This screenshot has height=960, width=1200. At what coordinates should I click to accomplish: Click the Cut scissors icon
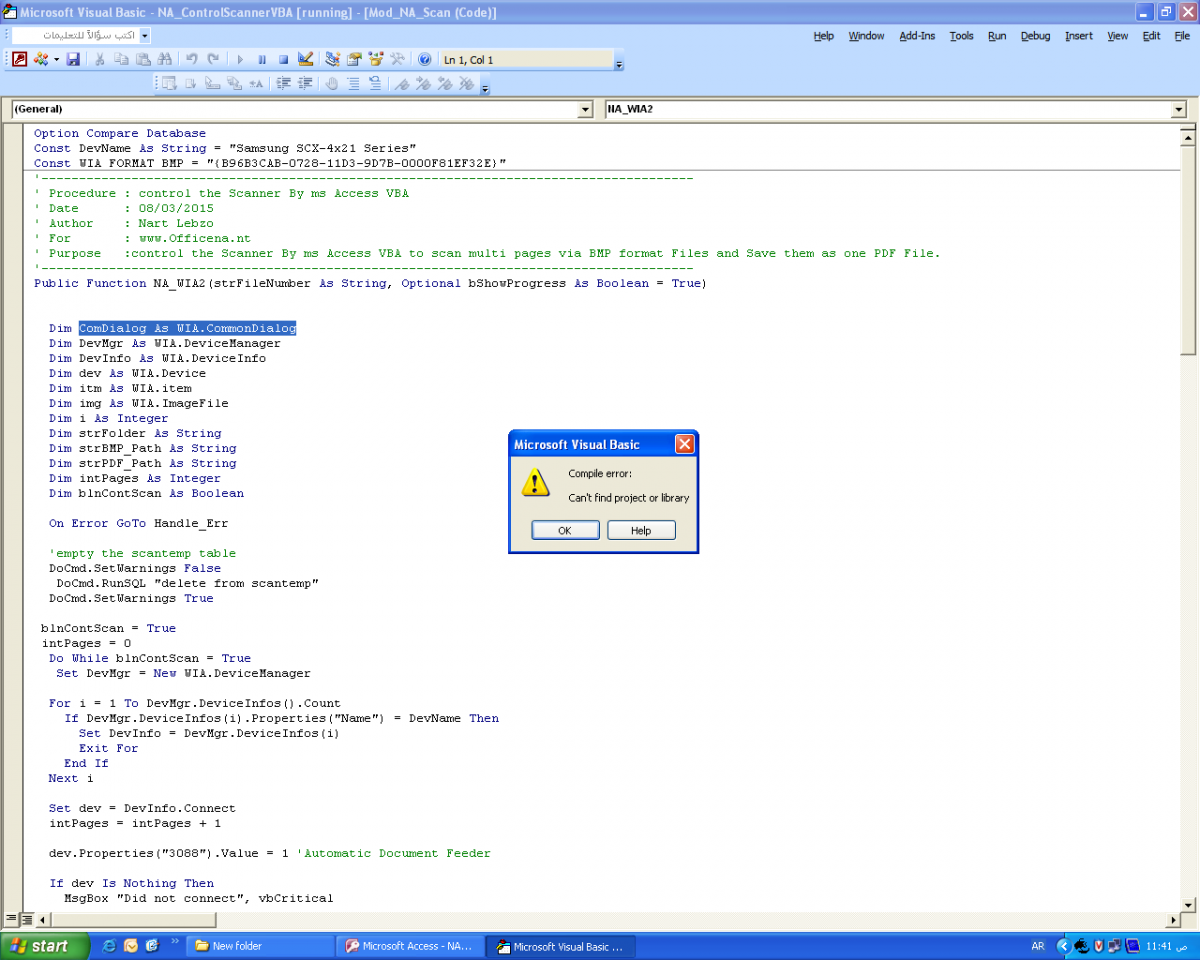100,60
